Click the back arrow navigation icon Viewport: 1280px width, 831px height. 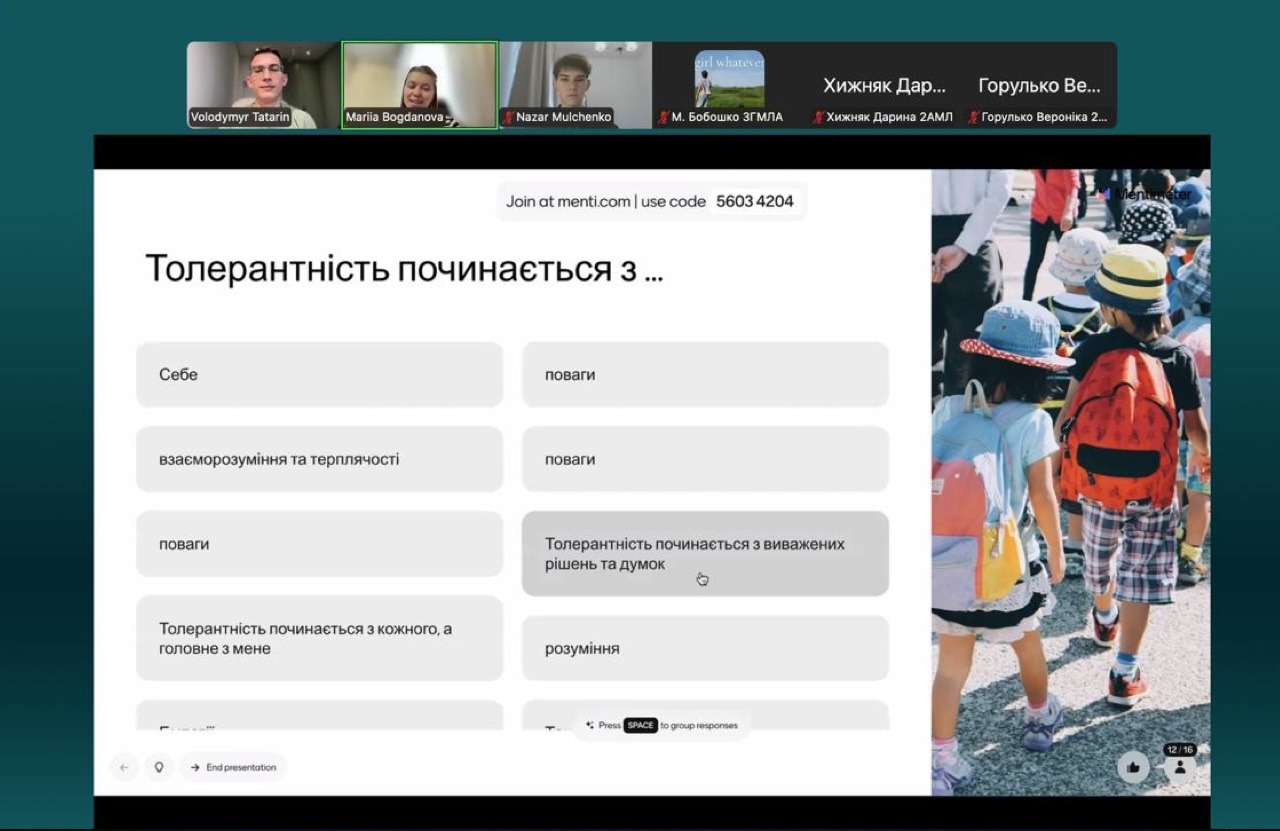124,767
